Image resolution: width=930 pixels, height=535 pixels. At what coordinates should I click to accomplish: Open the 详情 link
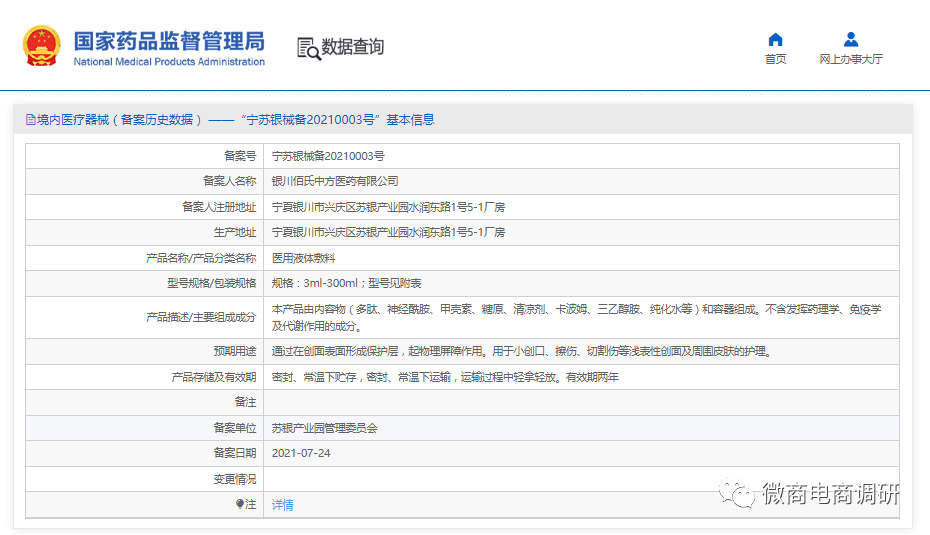pos(282,505)
